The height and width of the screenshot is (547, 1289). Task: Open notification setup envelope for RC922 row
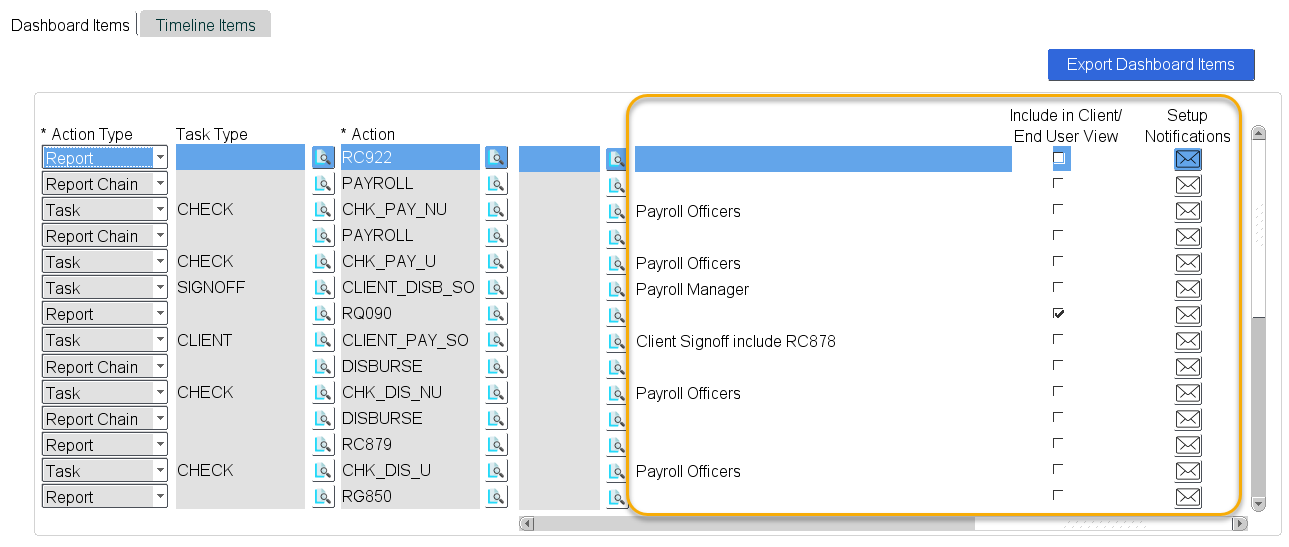tap(1187, 159)
